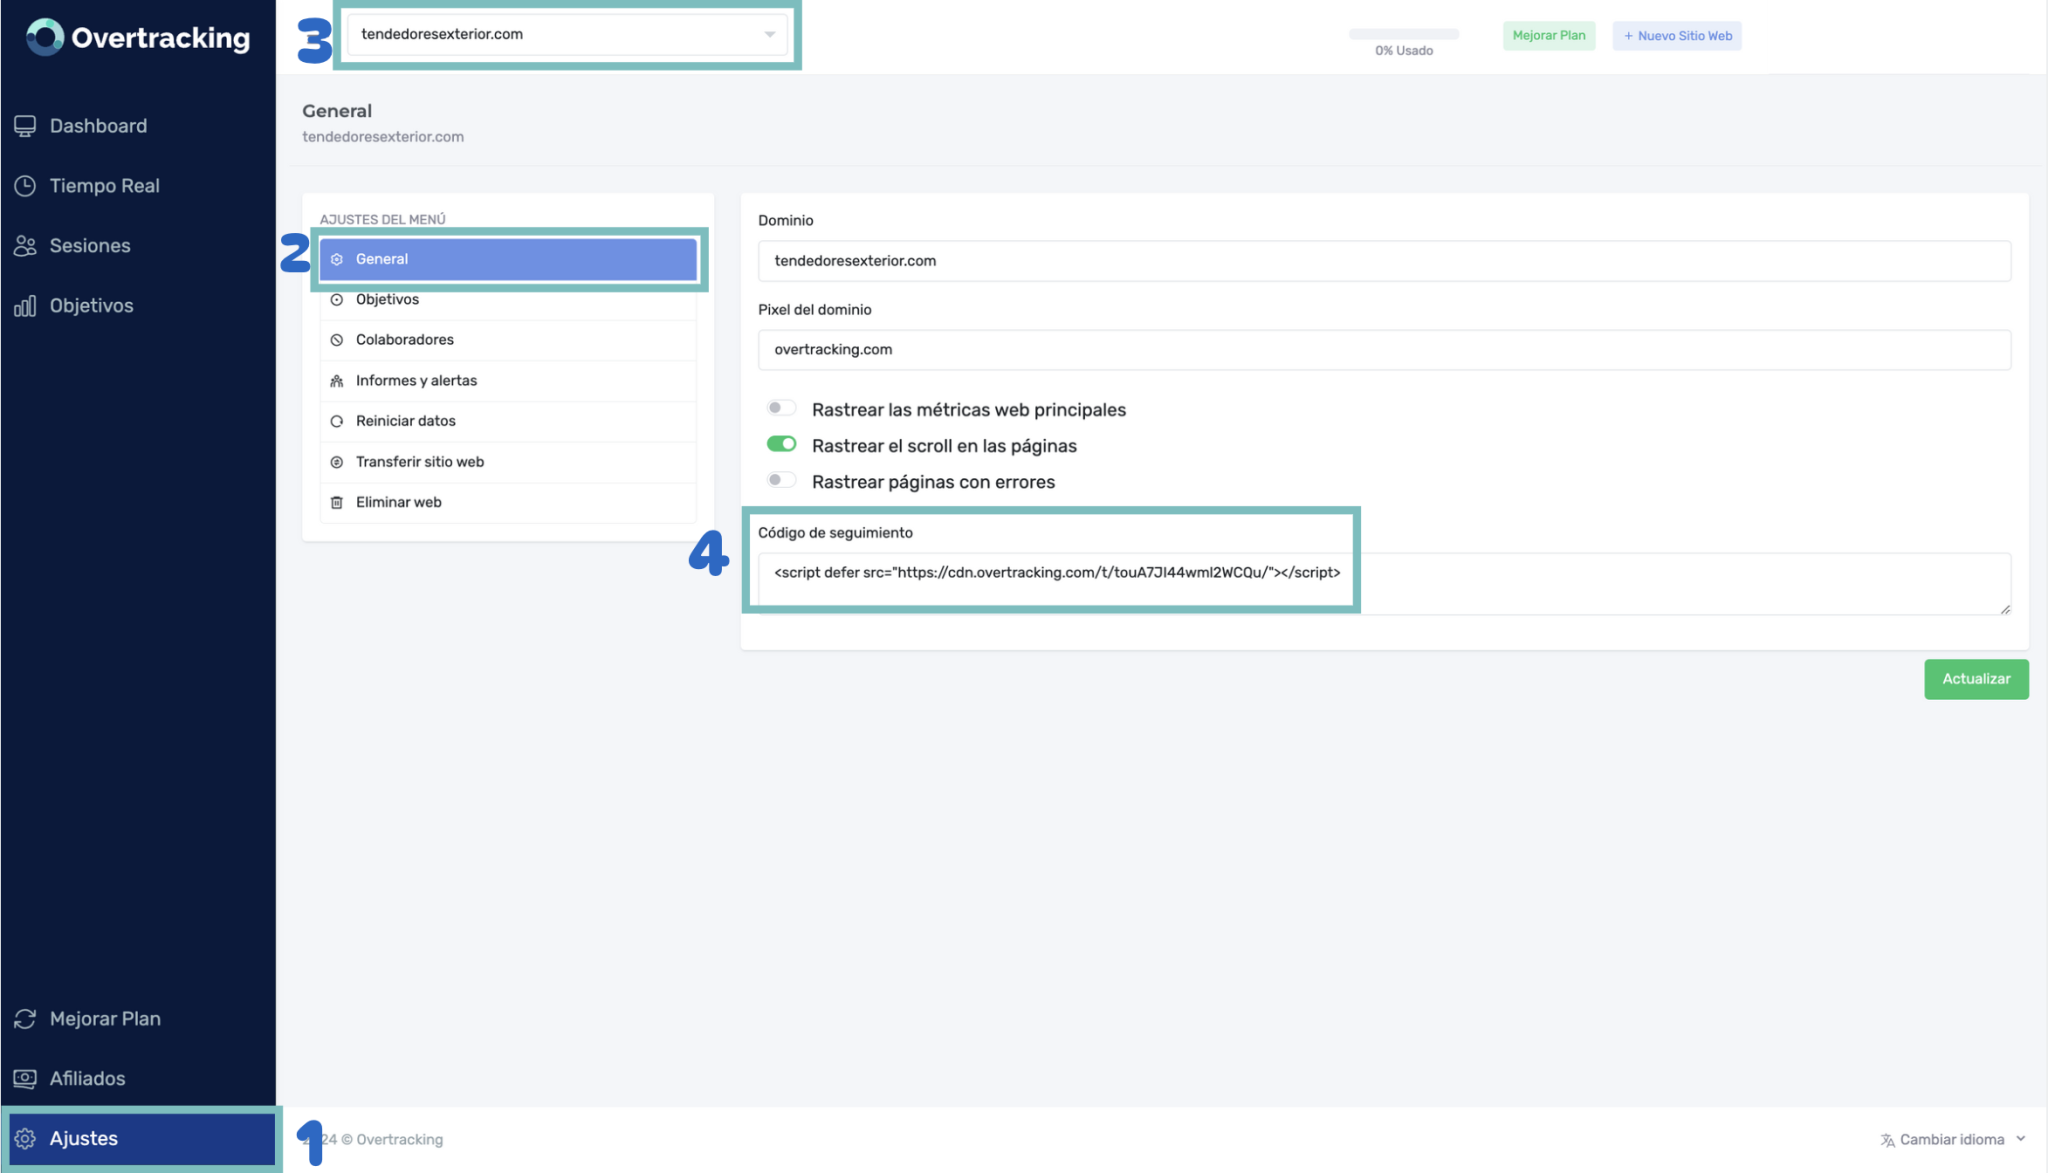Disable Rastrear el scroll en las páginas
The width and height of the screenshot is (2048, 1173).
(x=781, y=444)
